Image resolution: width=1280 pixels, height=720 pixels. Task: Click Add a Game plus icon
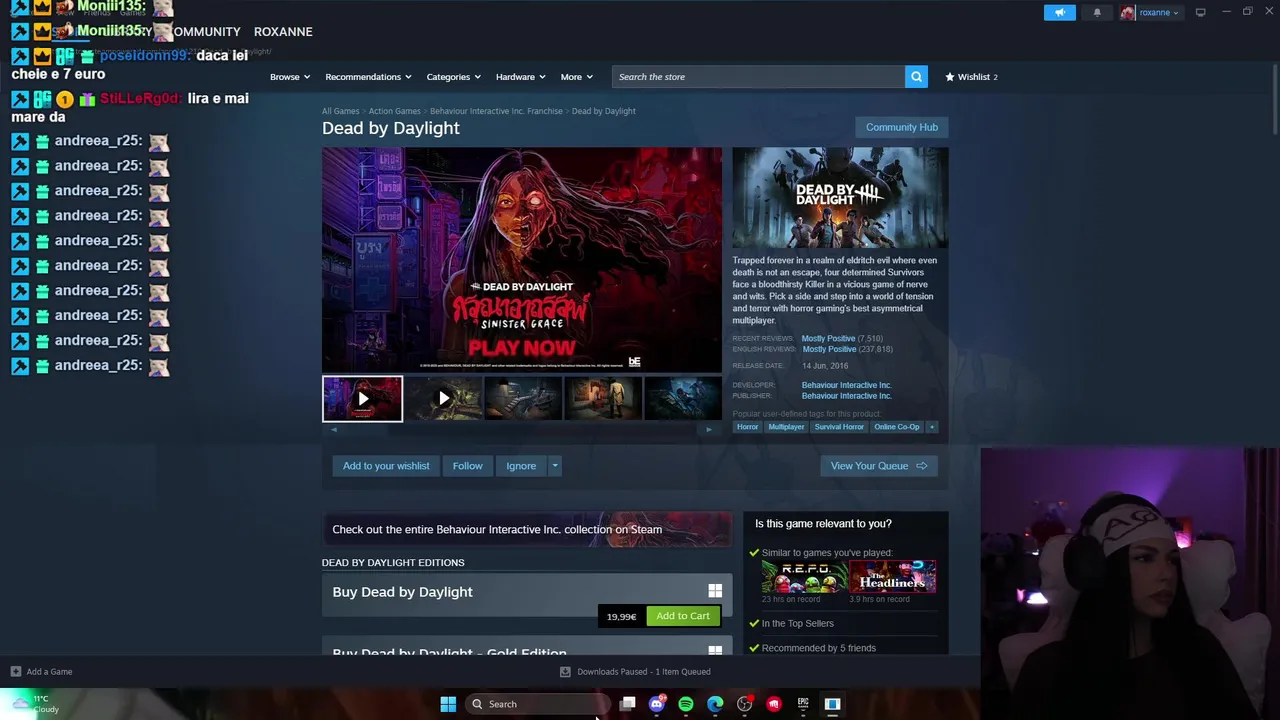[15, 672]
